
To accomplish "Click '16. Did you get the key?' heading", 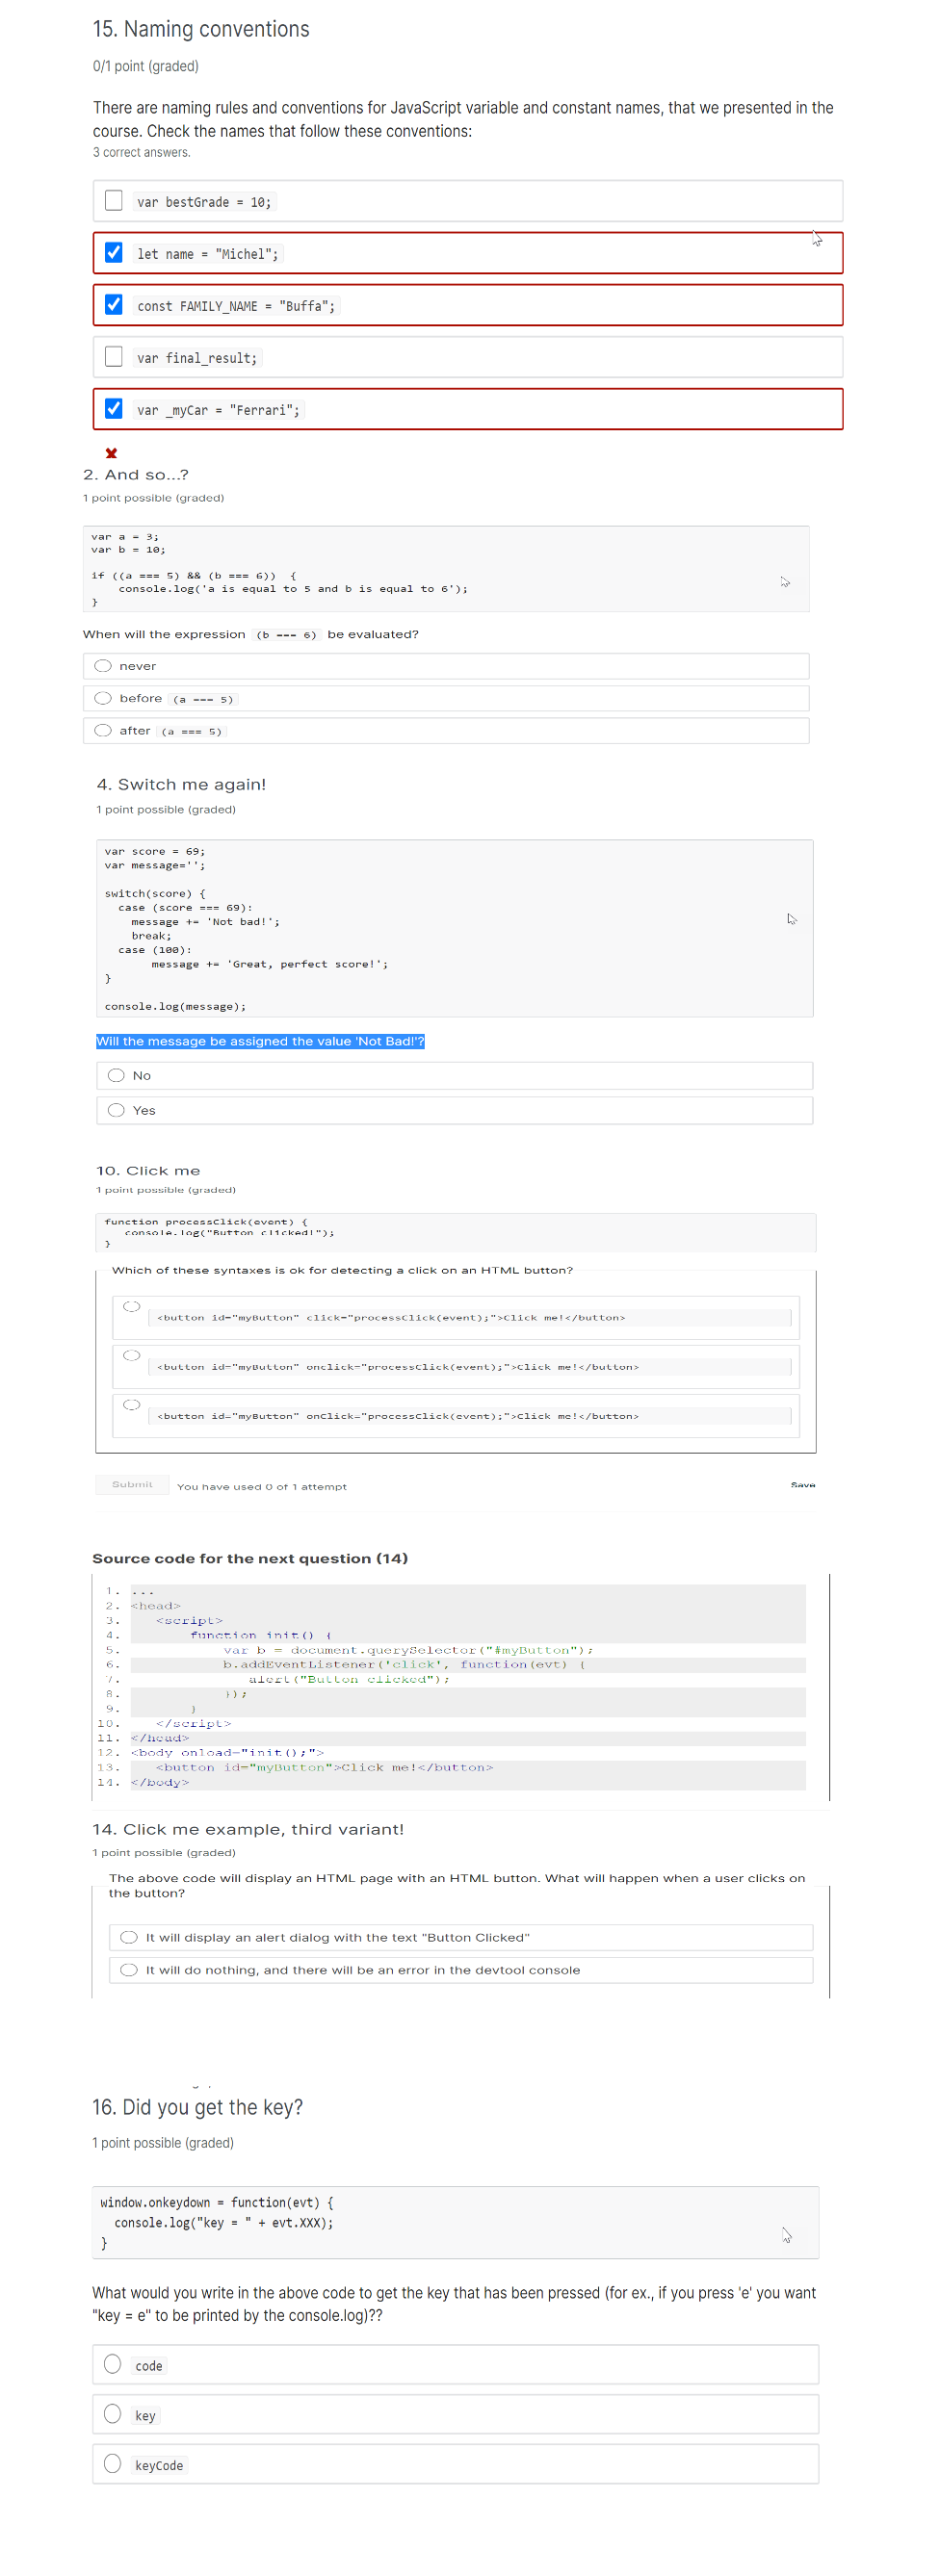I will [197, 2107].
